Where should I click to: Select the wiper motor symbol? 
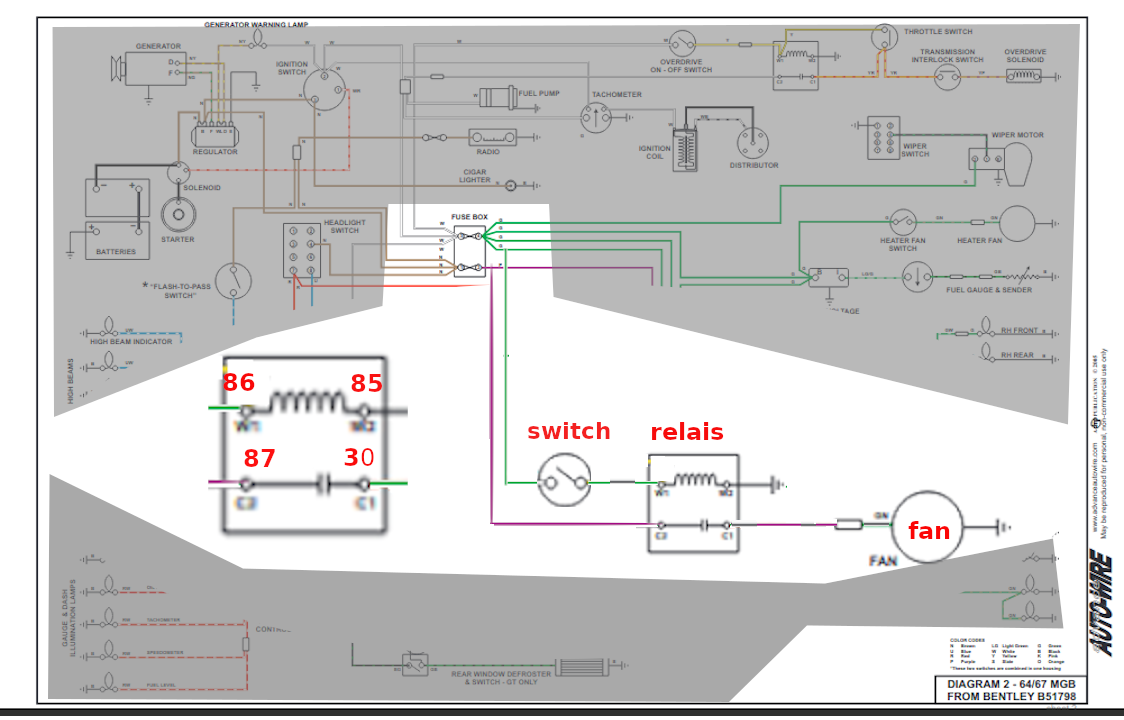click(x=1001, y=162)
